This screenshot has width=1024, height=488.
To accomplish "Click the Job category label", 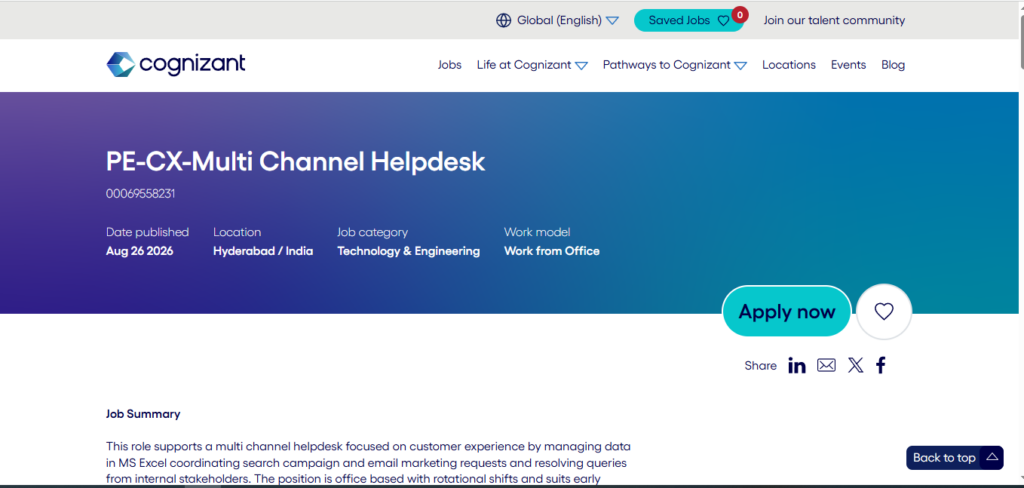I will tap(372, 232).
